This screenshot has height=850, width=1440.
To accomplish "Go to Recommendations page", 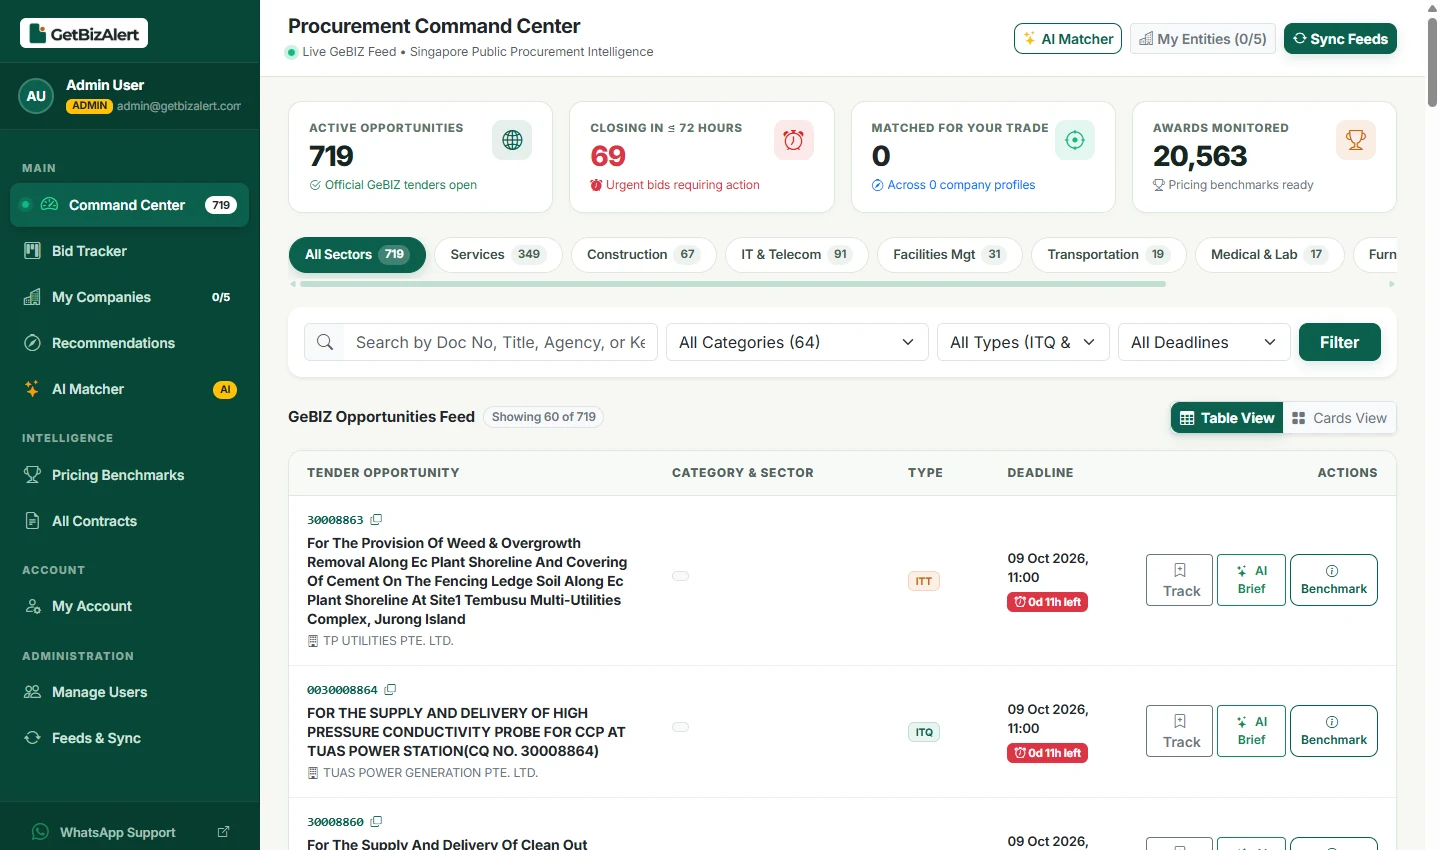I will coord(130,343).
